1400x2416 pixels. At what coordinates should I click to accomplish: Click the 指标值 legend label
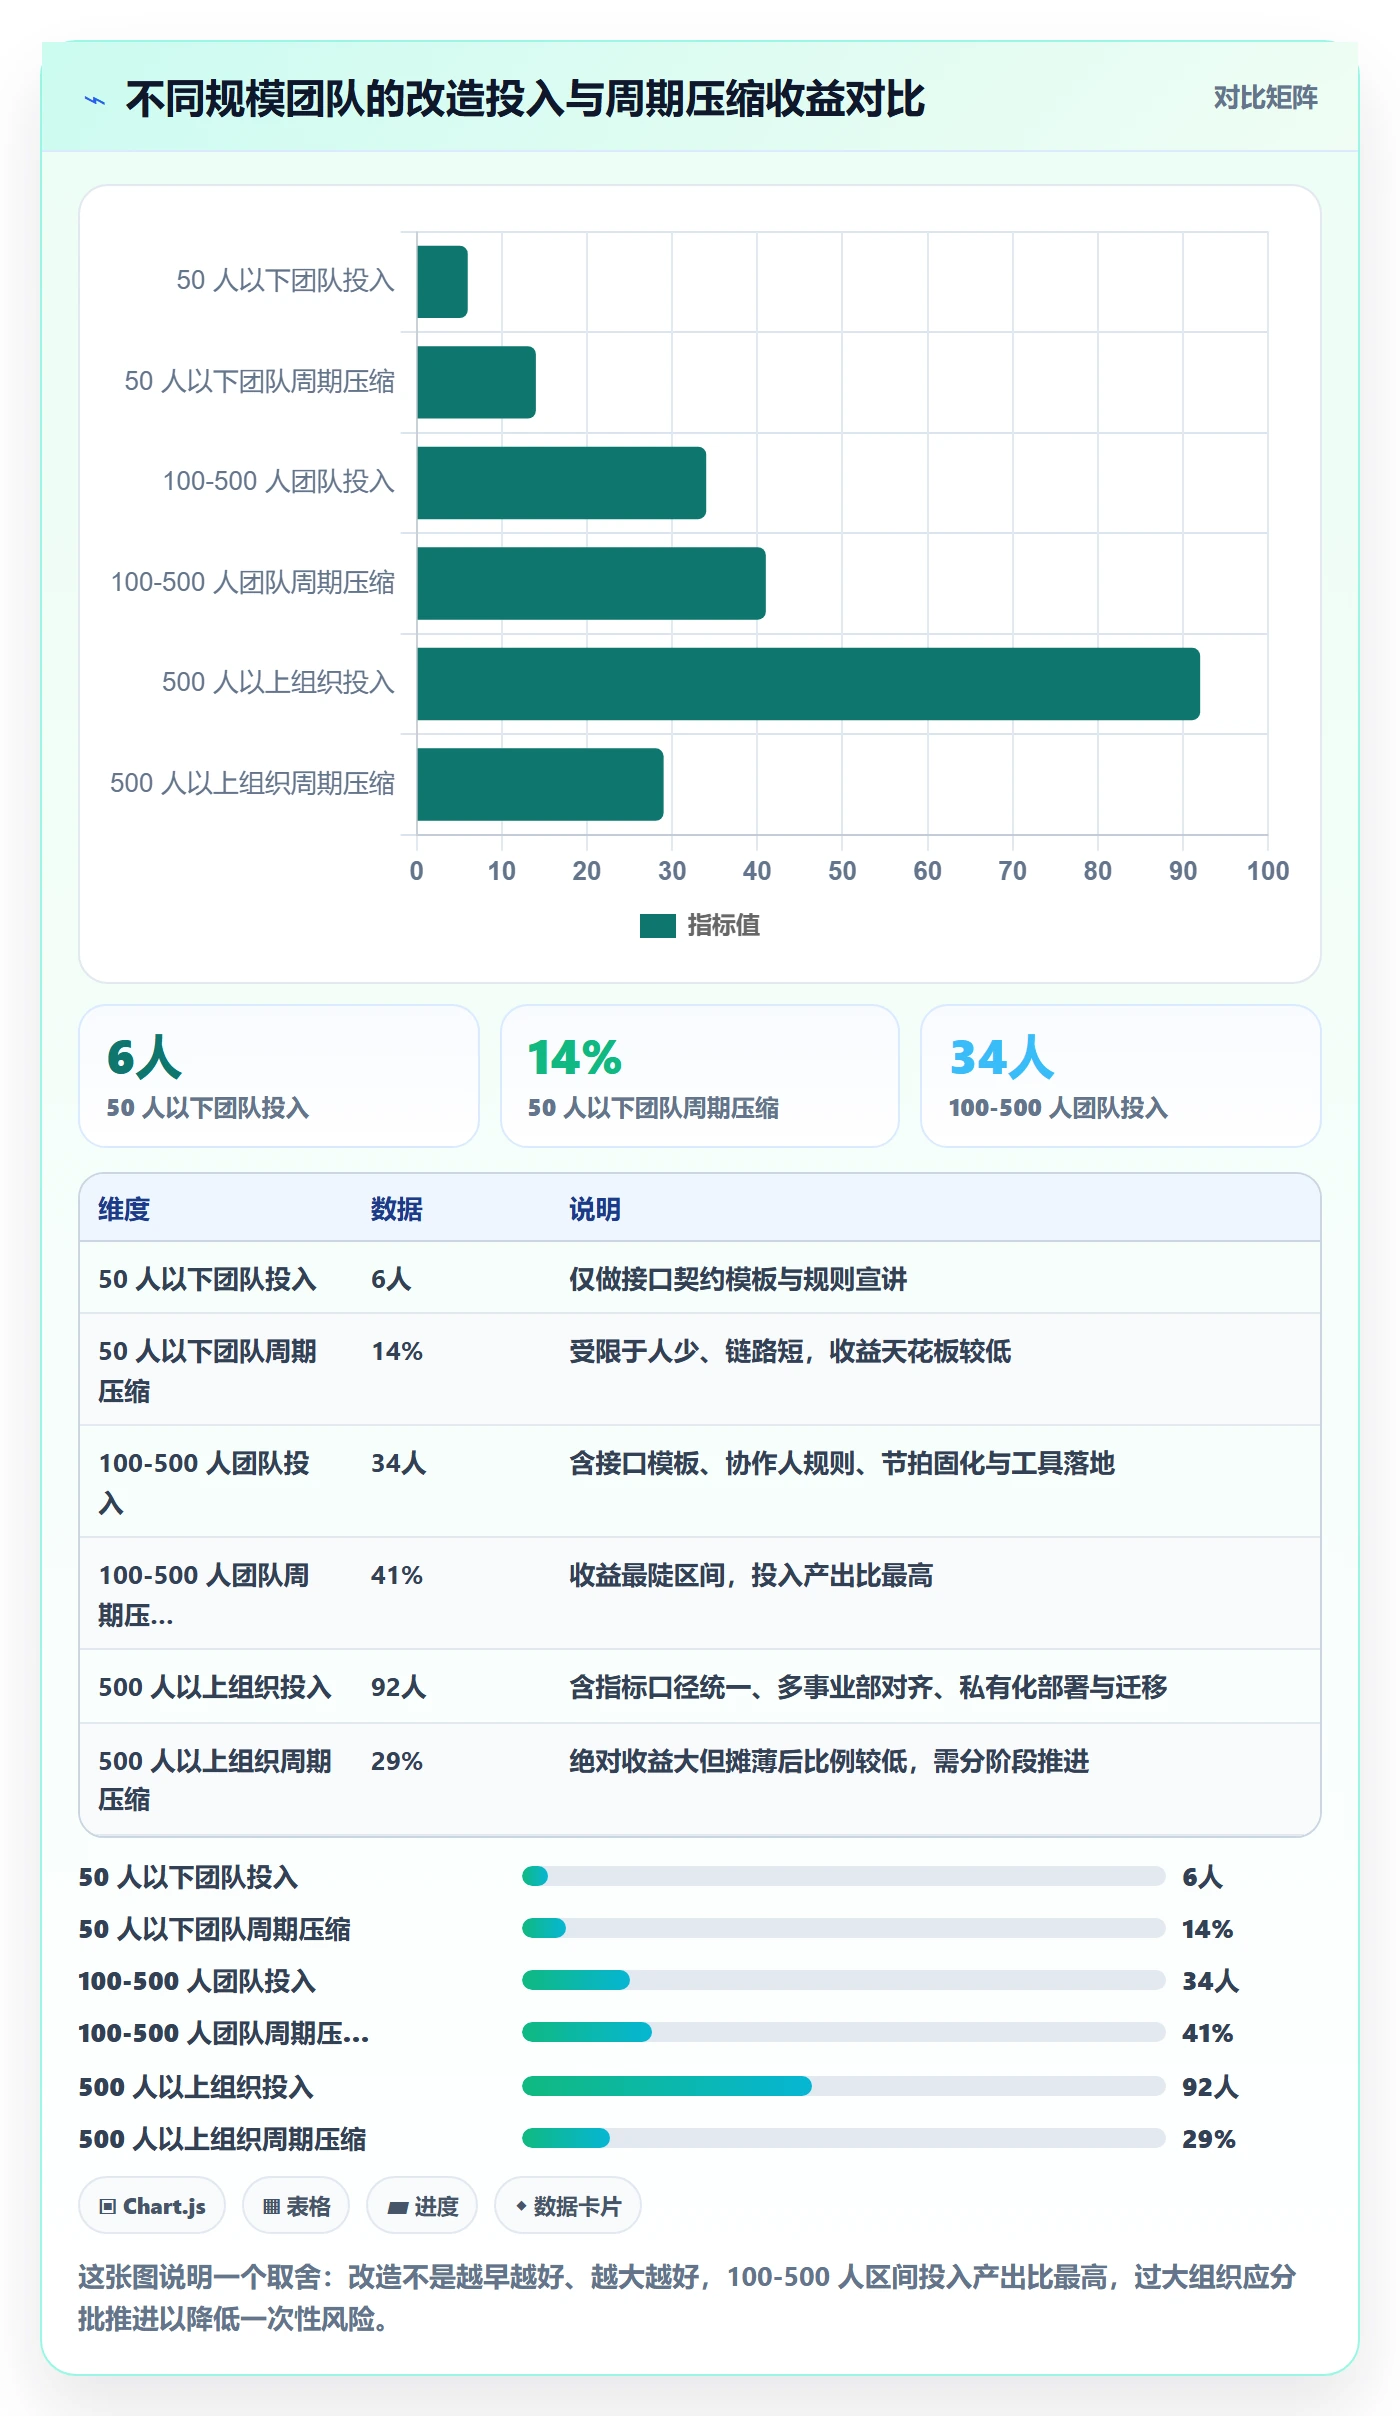point(724,926)
